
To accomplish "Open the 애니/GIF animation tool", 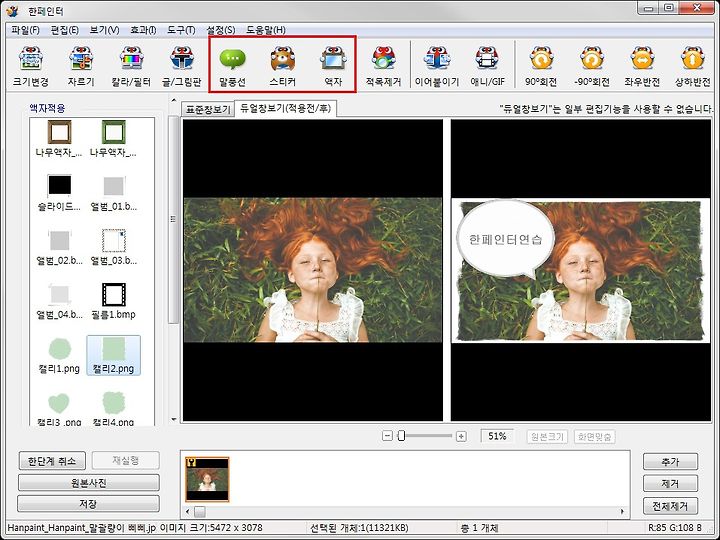I will click(x=487, y=67).
